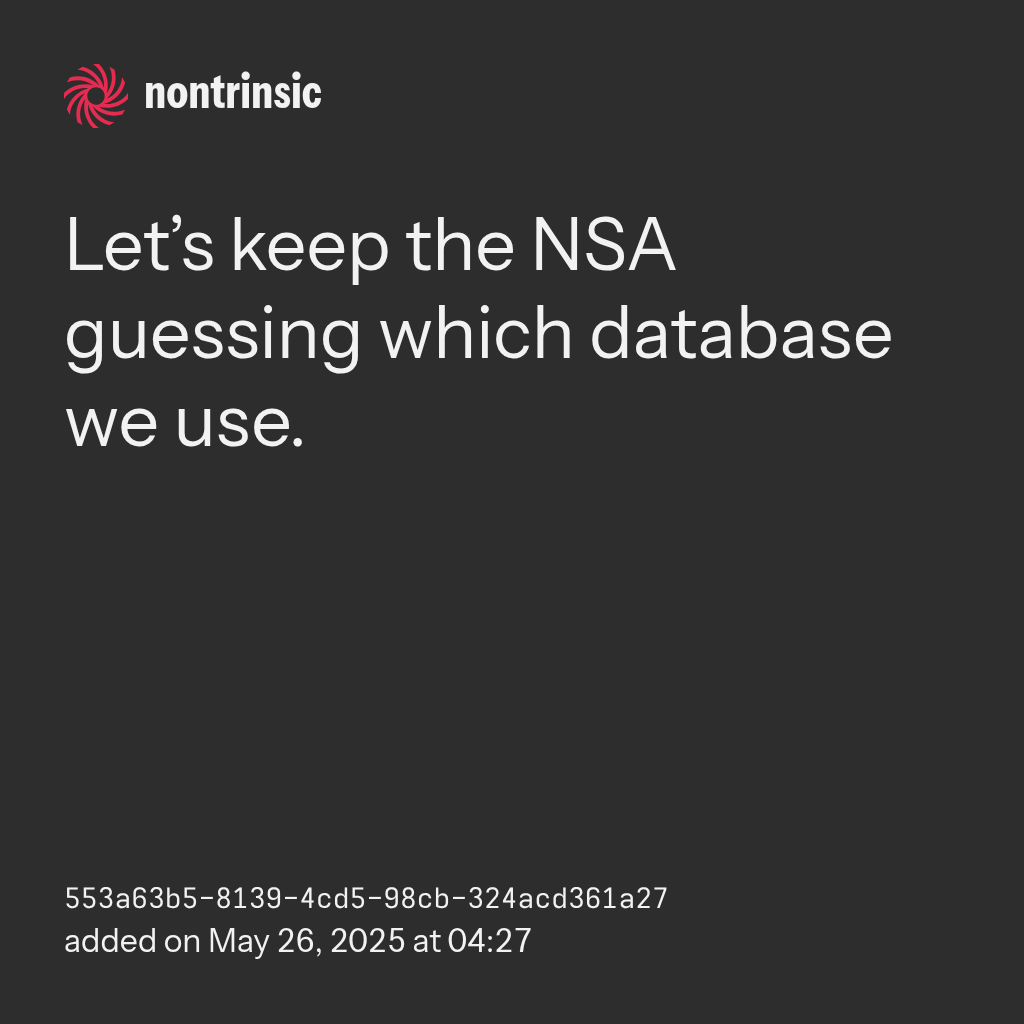Viewport: 1024px width, 1024px height.
Task: Click the word "which" in headline
Action: [x=477, y=335]
